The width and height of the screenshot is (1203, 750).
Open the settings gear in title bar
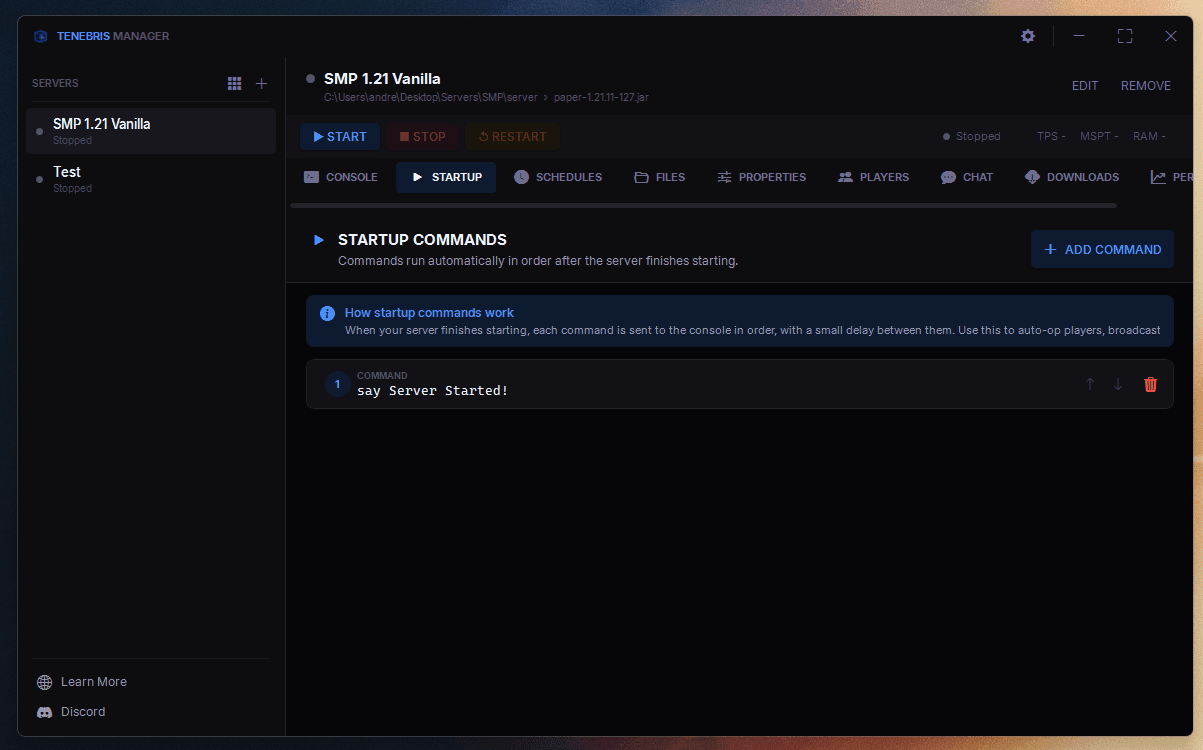pos(1028,36)
